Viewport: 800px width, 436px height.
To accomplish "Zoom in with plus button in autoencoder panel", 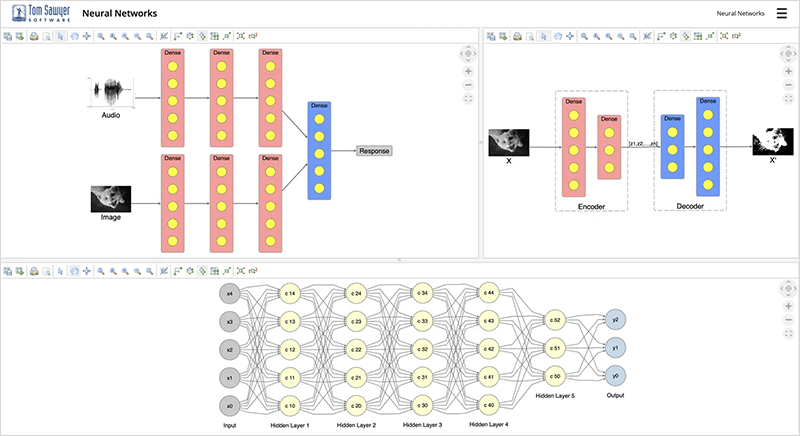I will pyautogui.click(x=788, y=71).
